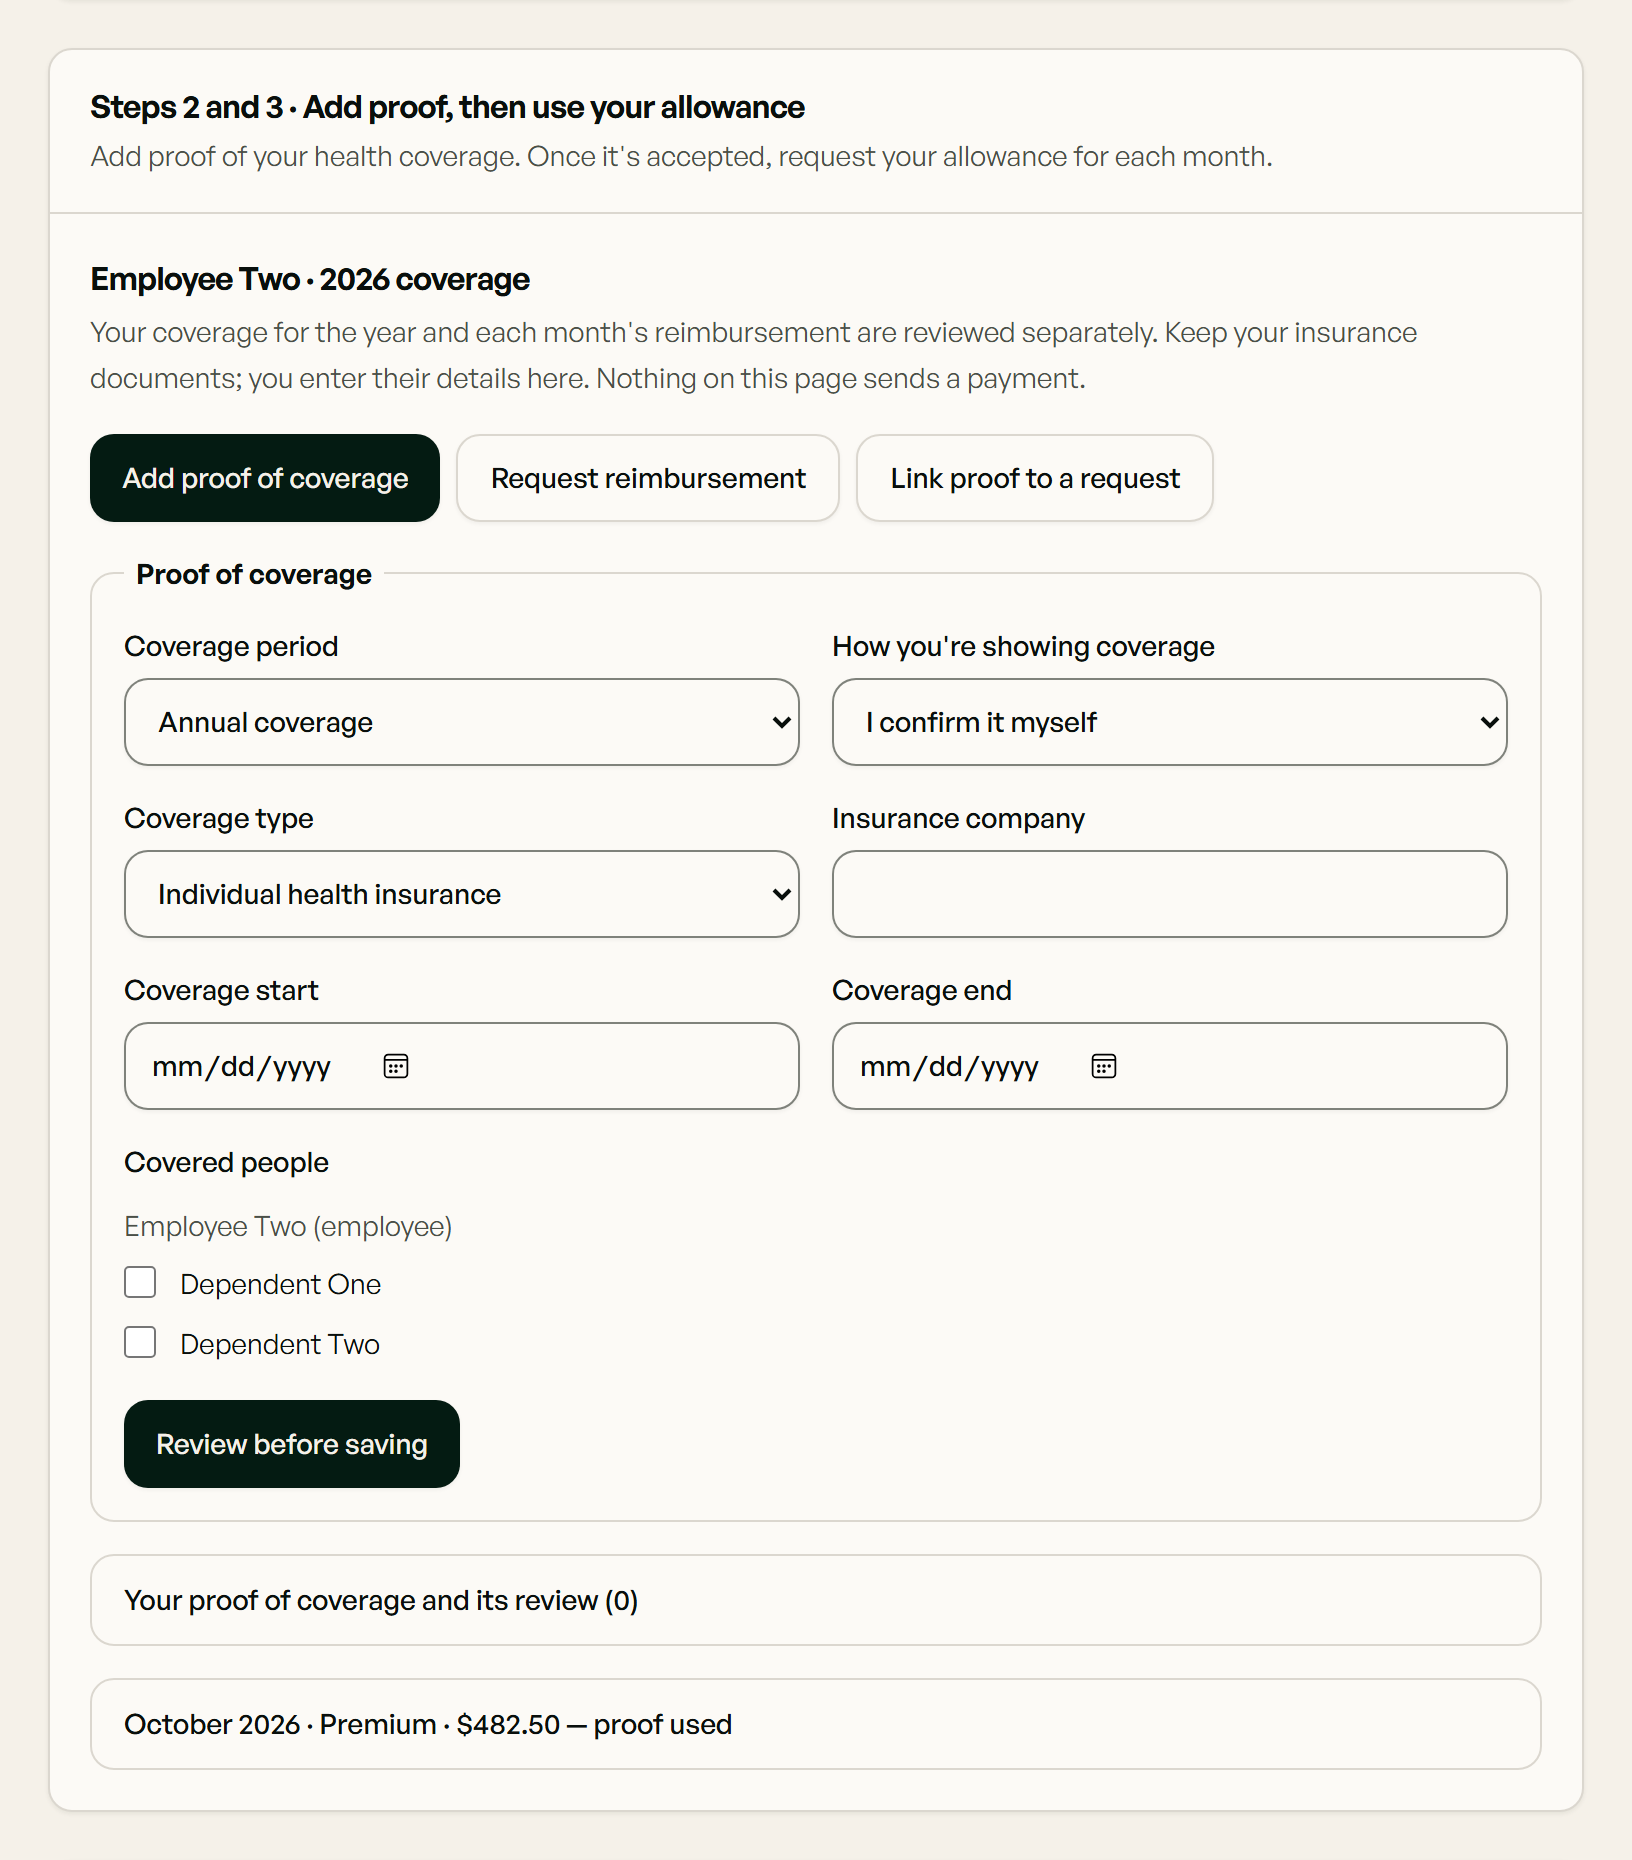Viewport: 1632px width, 1860px height.
Task: Open the Coverage type dropdown
Action: click(x=462, y=894)
